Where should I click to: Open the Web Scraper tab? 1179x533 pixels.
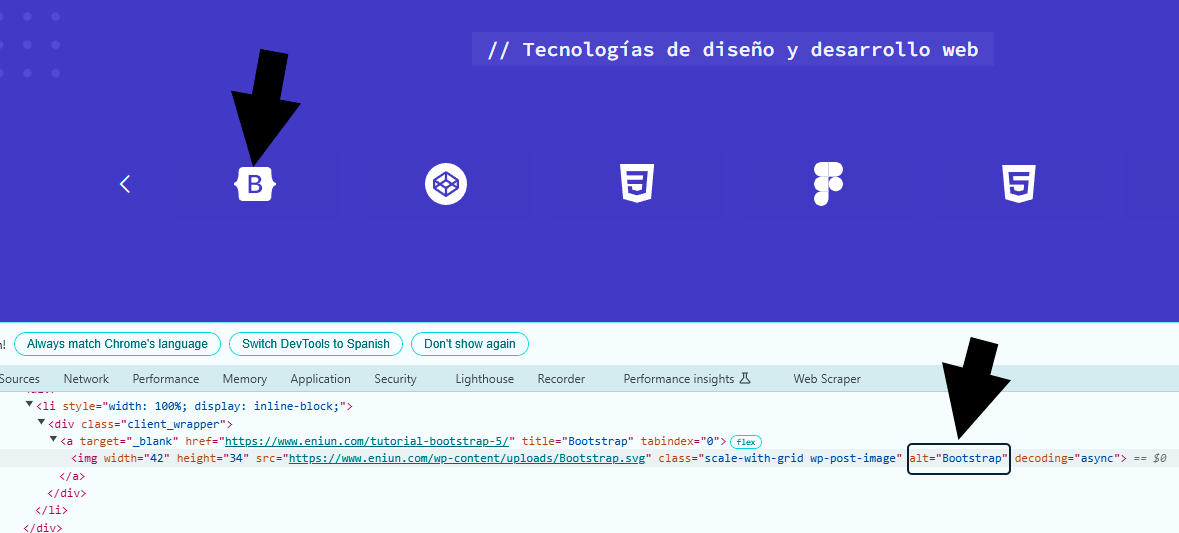(827, 379)
